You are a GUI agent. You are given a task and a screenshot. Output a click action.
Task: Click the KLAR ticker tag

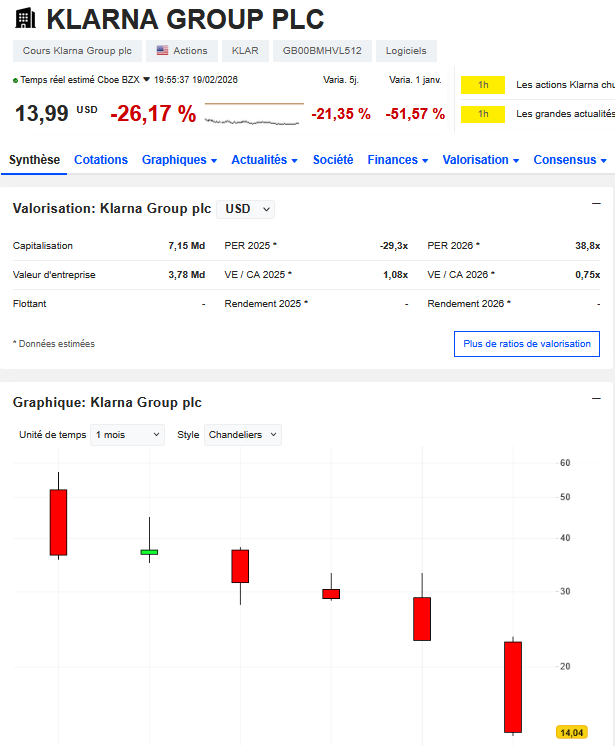pos(245,51)
